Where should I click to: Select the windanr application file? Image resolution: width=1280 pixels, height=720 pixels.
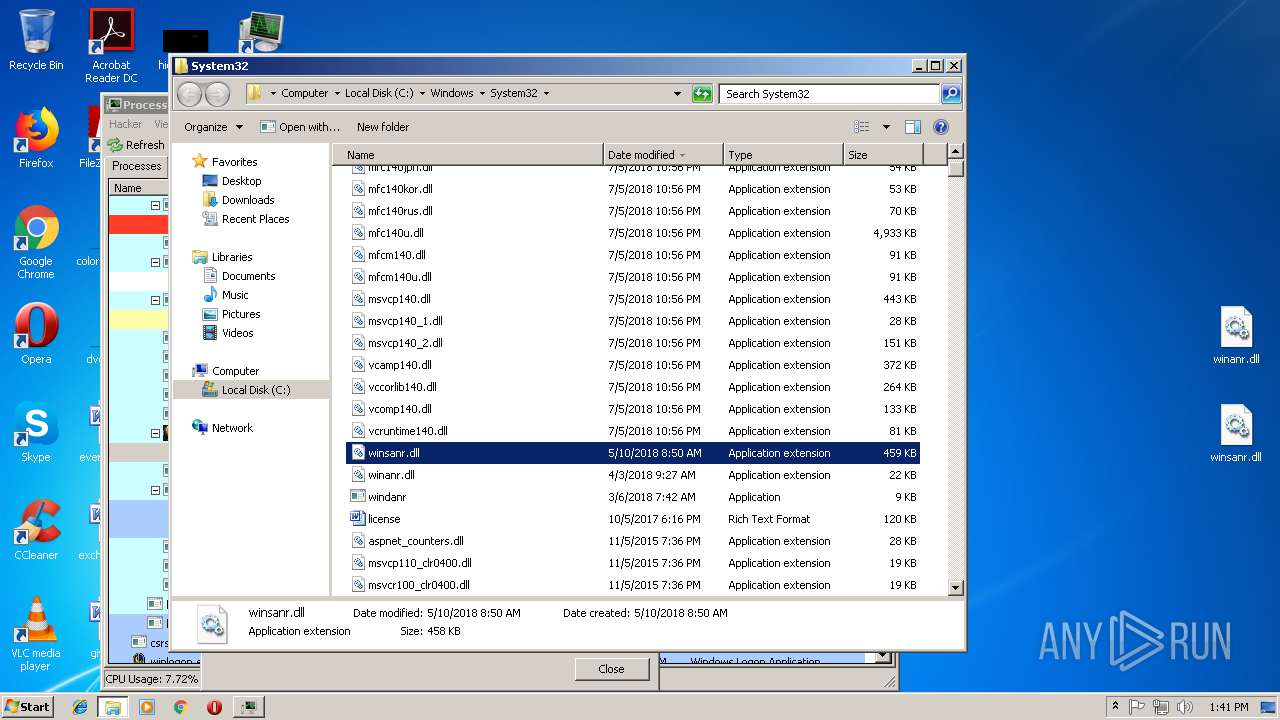coord(633,497)
